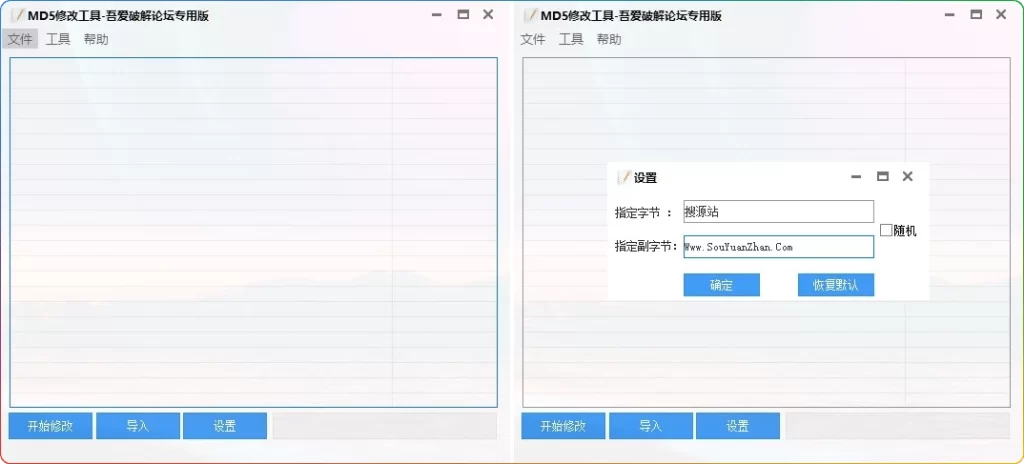
Task: Click the status field beside 设置 in left window
Action: coord(385,426)
